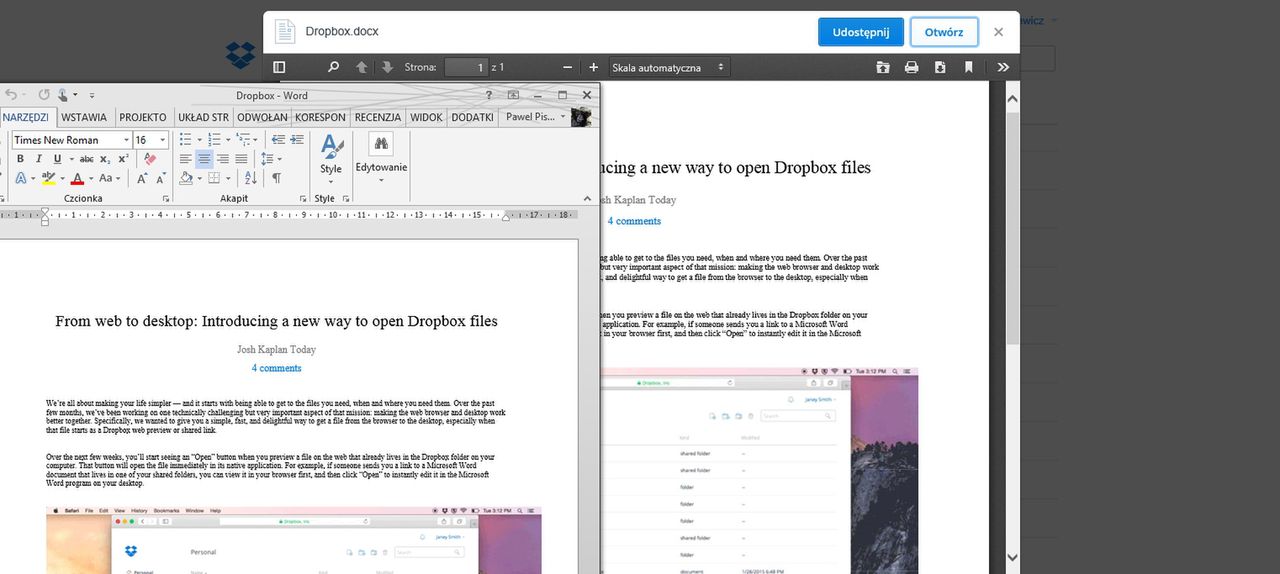
Task: Click the yellow text highlight color button
Action: [48, 178]
